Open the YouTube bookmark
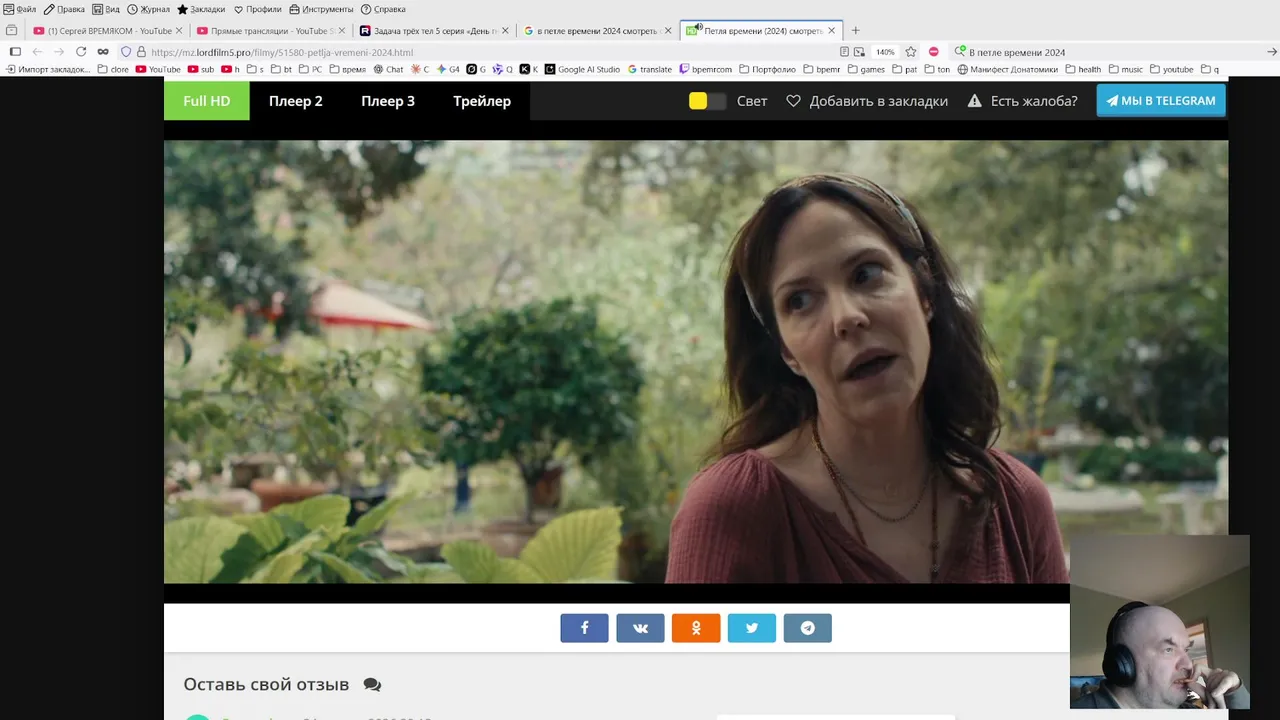This screenshot has height=720, width=1280. coord(158,70)
